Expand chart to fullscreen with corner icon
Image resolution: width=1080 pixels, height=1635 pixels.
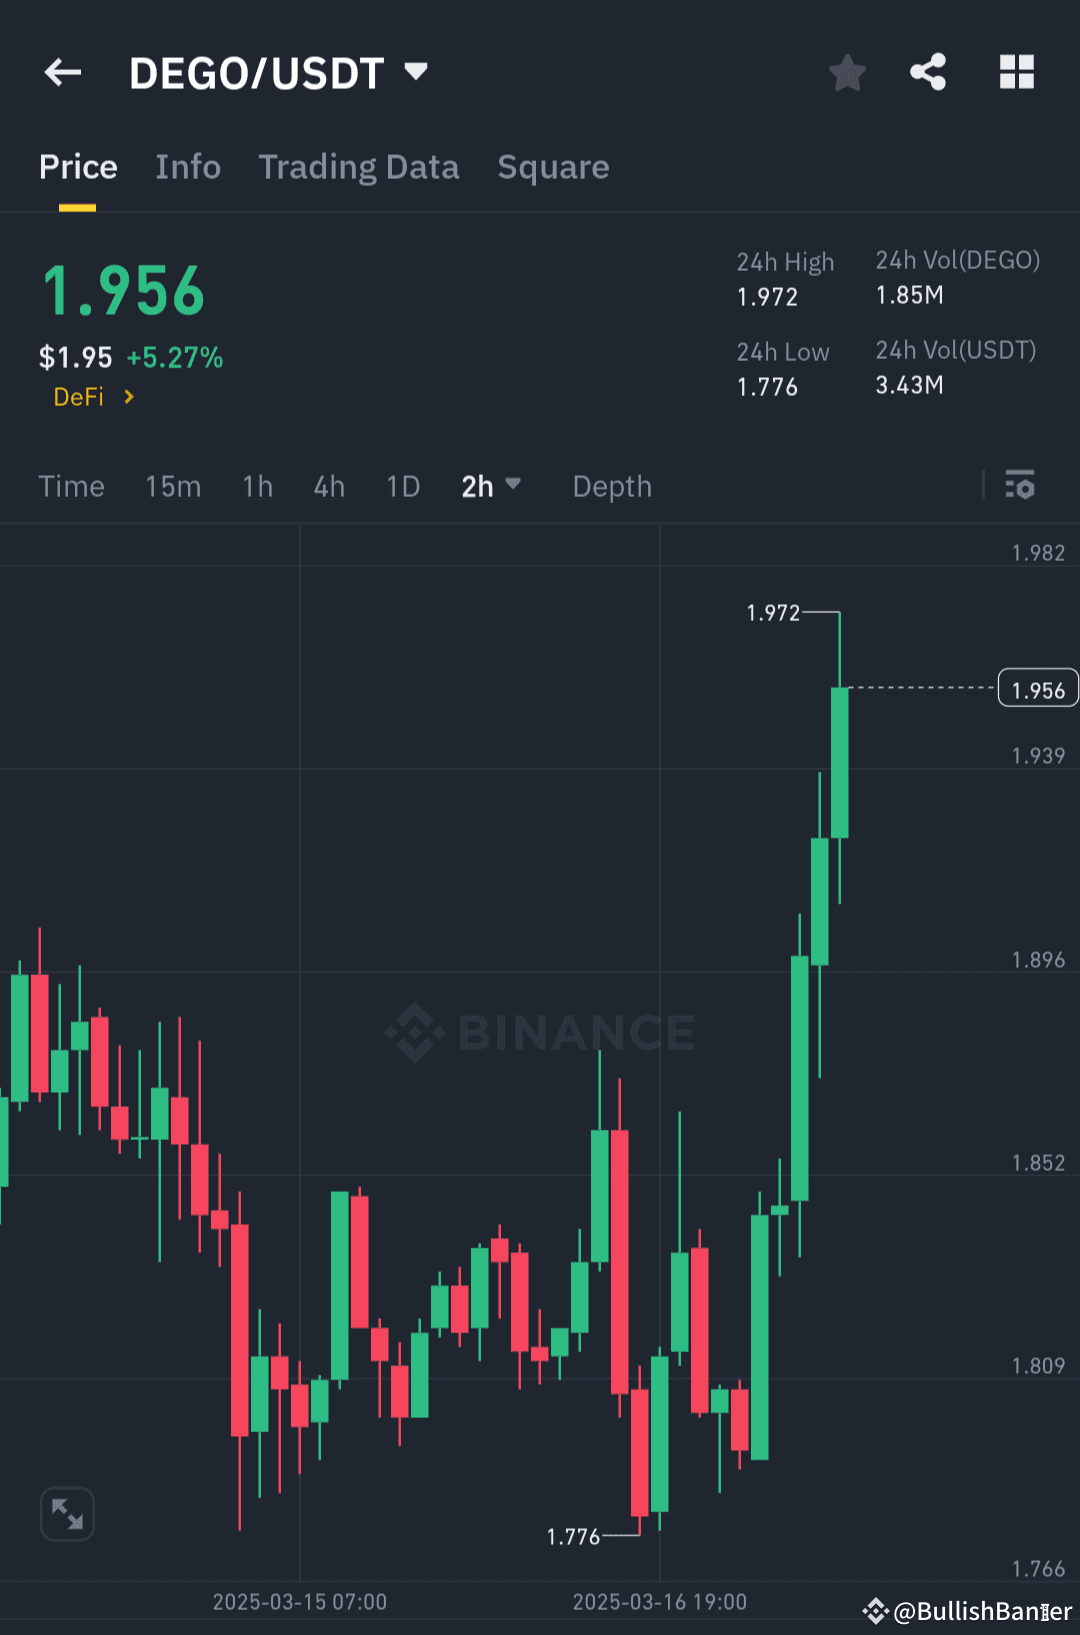66,1514
